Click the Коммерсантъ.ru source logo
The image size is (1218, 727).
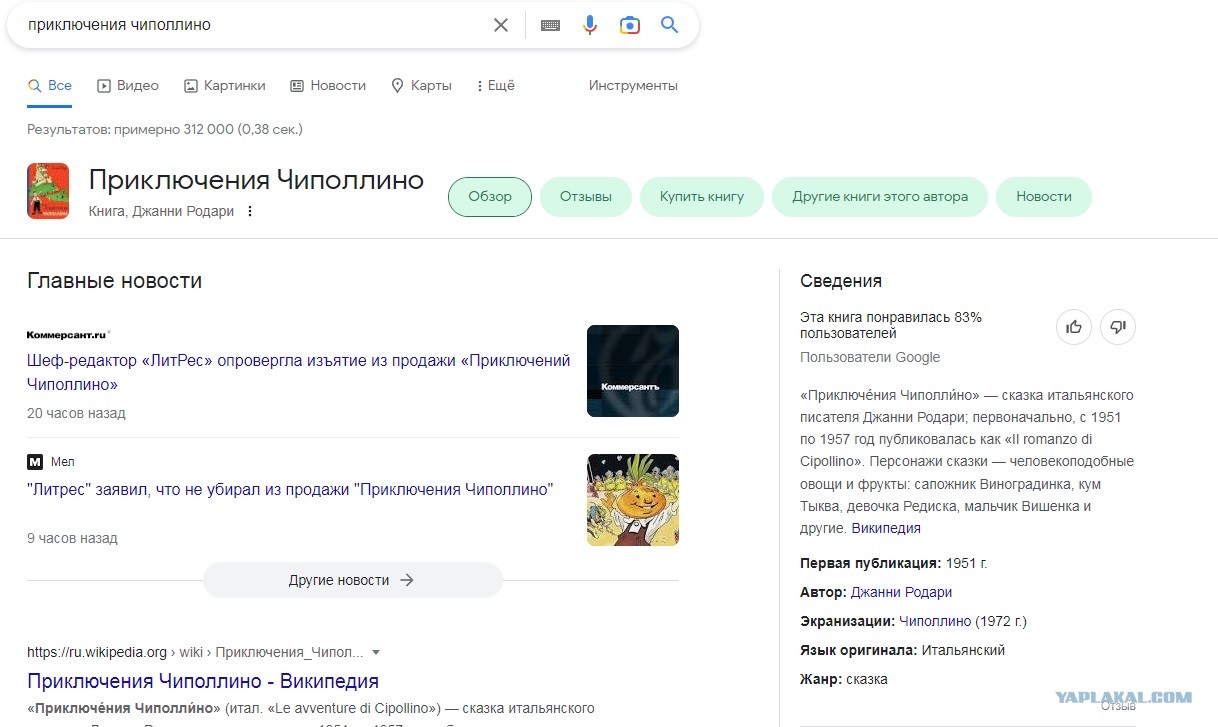pos(69,335)
